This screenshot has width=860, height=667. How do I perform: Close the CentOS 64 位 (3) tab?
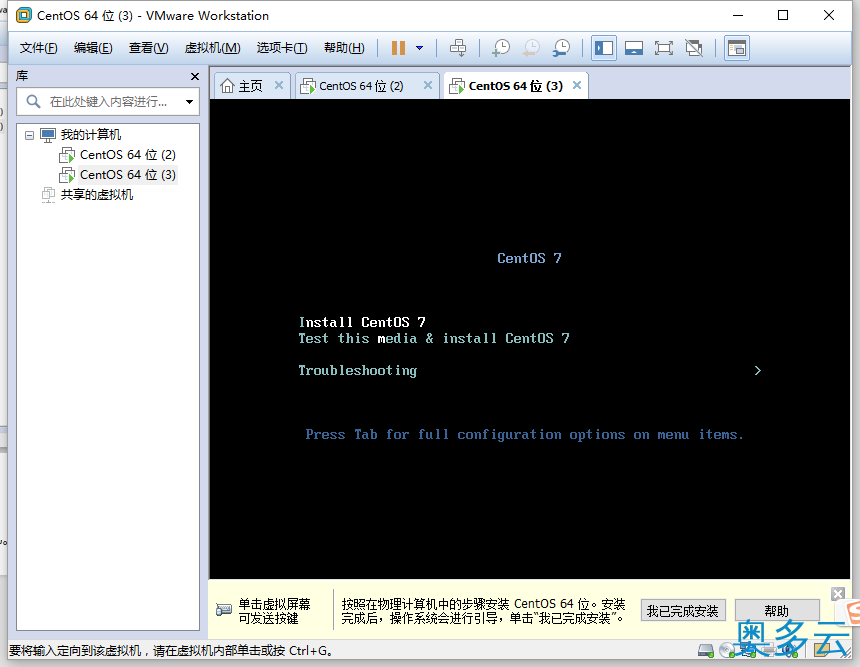coord(577,85)
